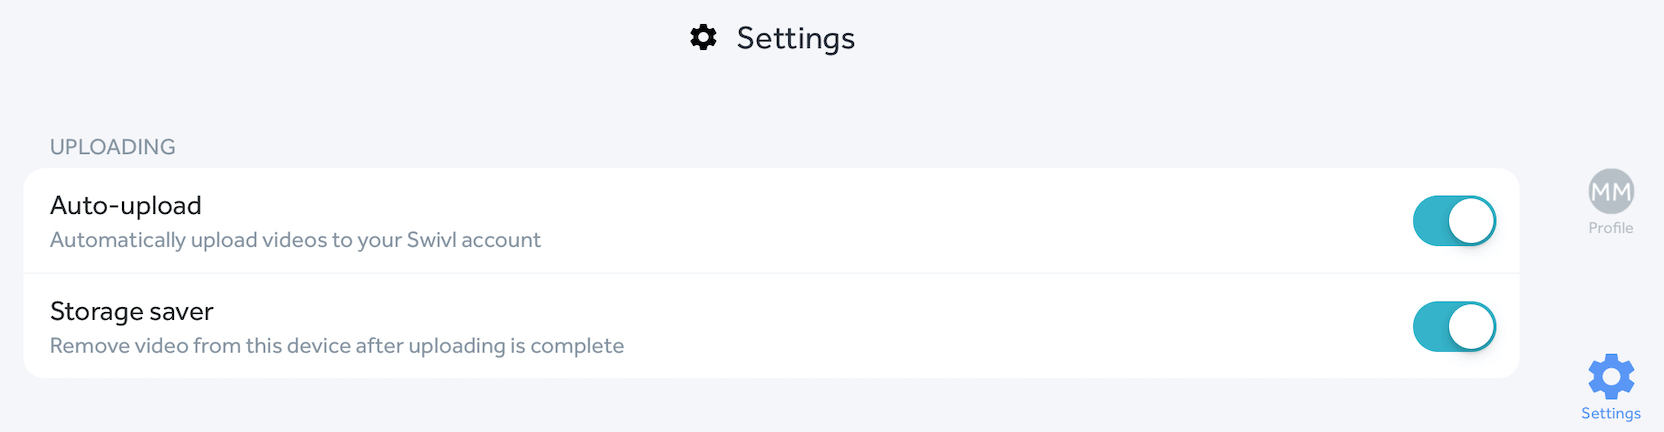
Task: Click the Storage saver title text
Action: tap(132, 311)
